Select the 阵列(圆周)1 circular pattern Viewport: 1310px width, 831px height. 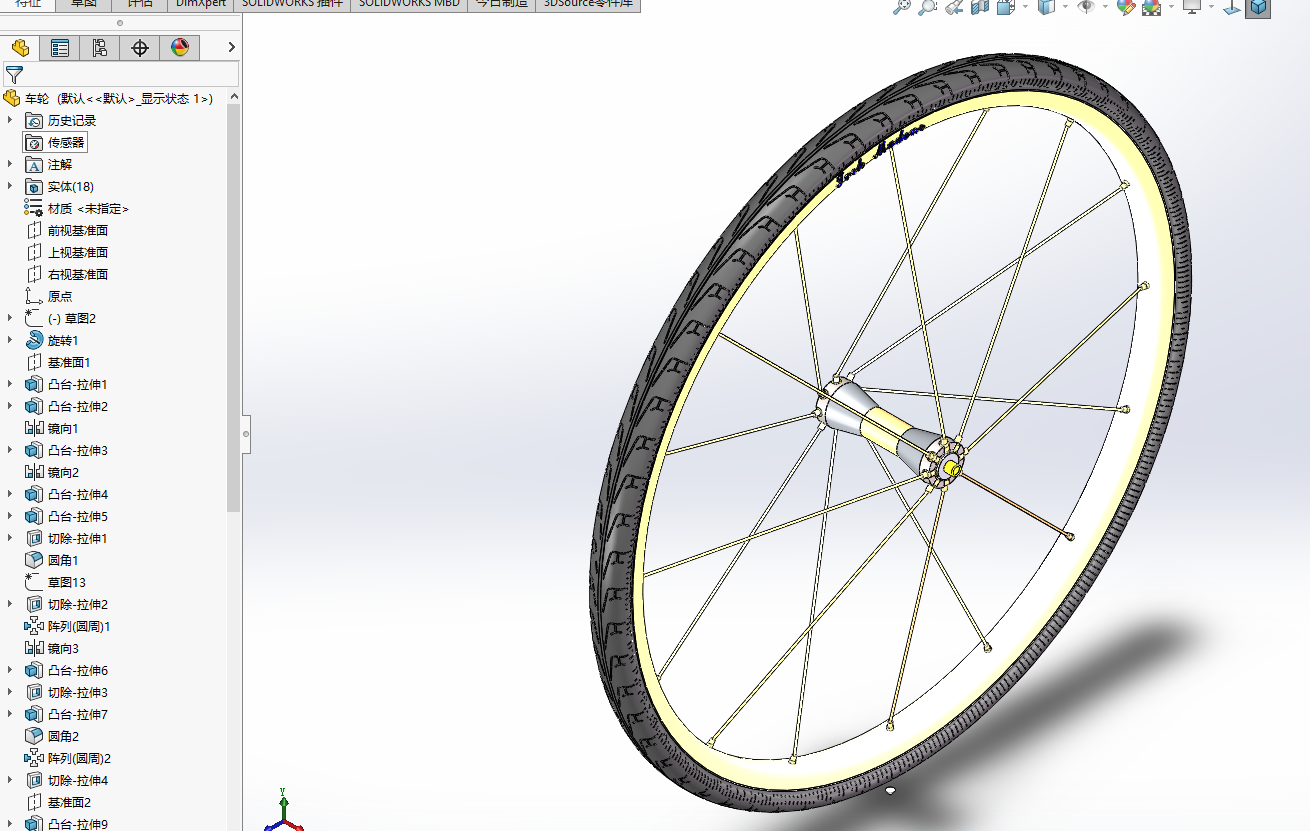pyautogui.click(x=68, y=627)
